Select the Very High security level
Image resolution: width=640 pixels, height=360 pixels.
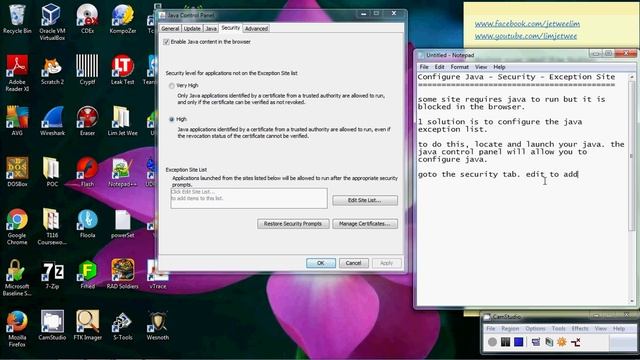[172, 86]
